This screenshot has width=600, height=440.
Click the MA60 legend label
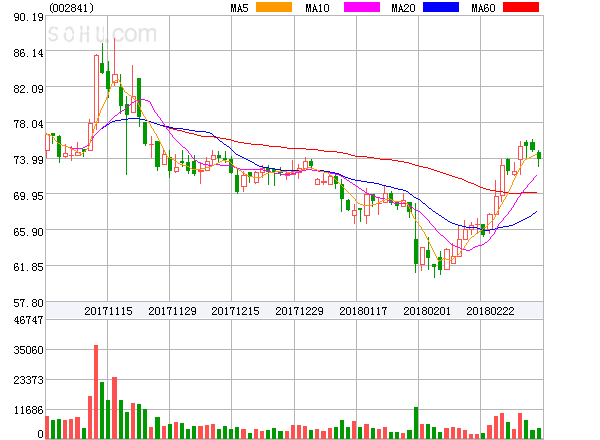point(483,8)
